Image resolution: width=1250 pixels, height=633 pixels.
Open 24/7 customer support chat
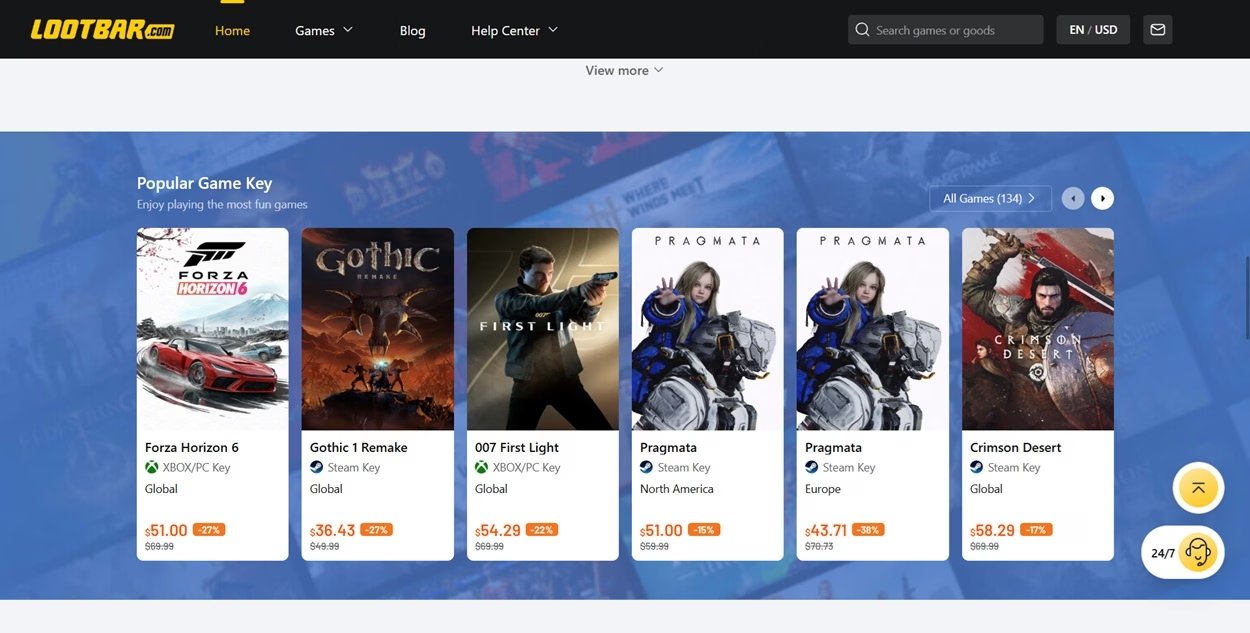(1183, 552)
